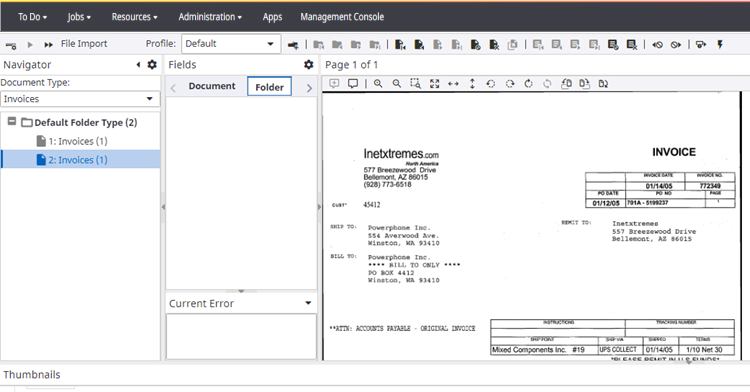Image resolution: width=750 pixels, height=392 pixels.
Task: Zoom out of the invoice image
Action: click(397, 84)
